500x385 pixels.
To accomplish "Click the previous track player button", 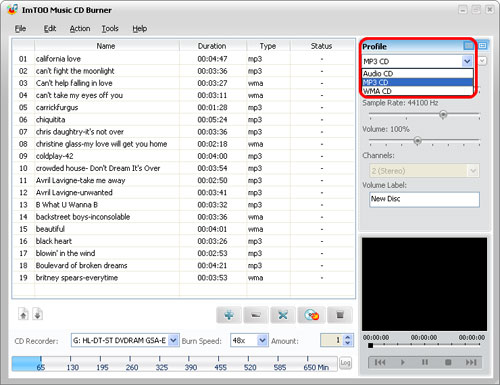I will tap(380, 362).
